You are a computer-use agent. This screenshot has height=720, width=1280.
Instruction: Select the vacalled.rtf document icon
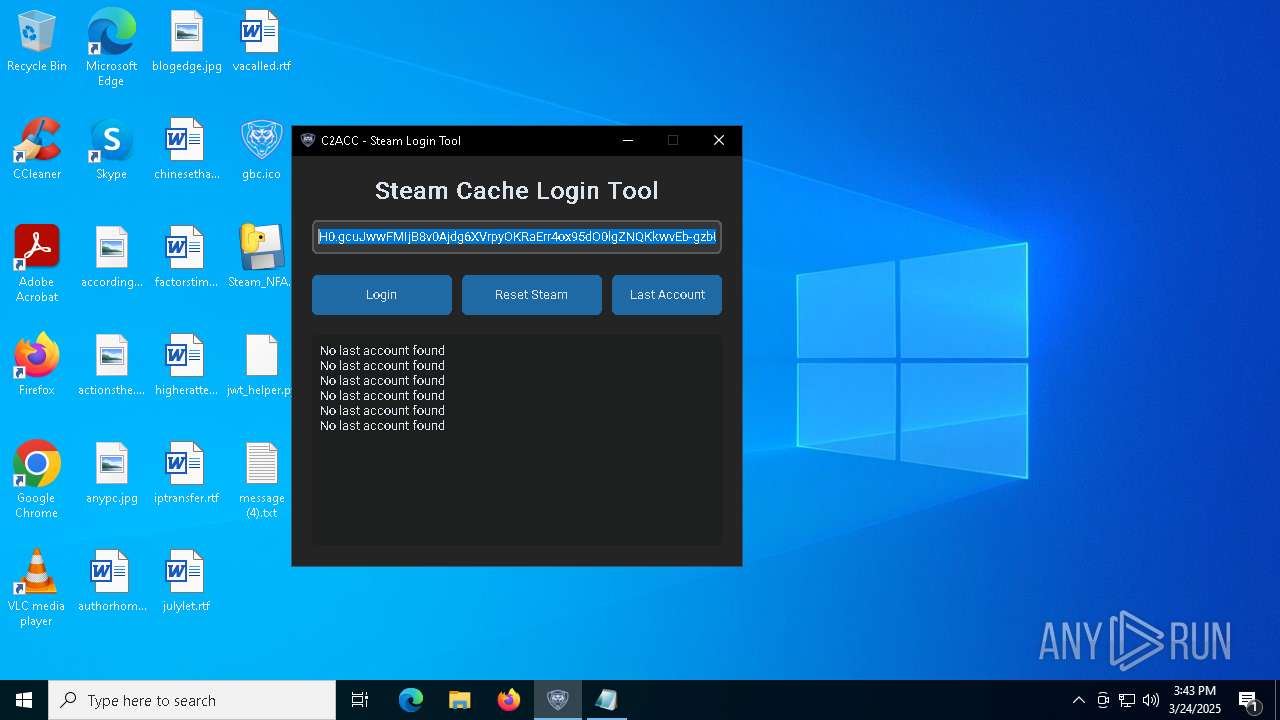[x=261, y=42]
